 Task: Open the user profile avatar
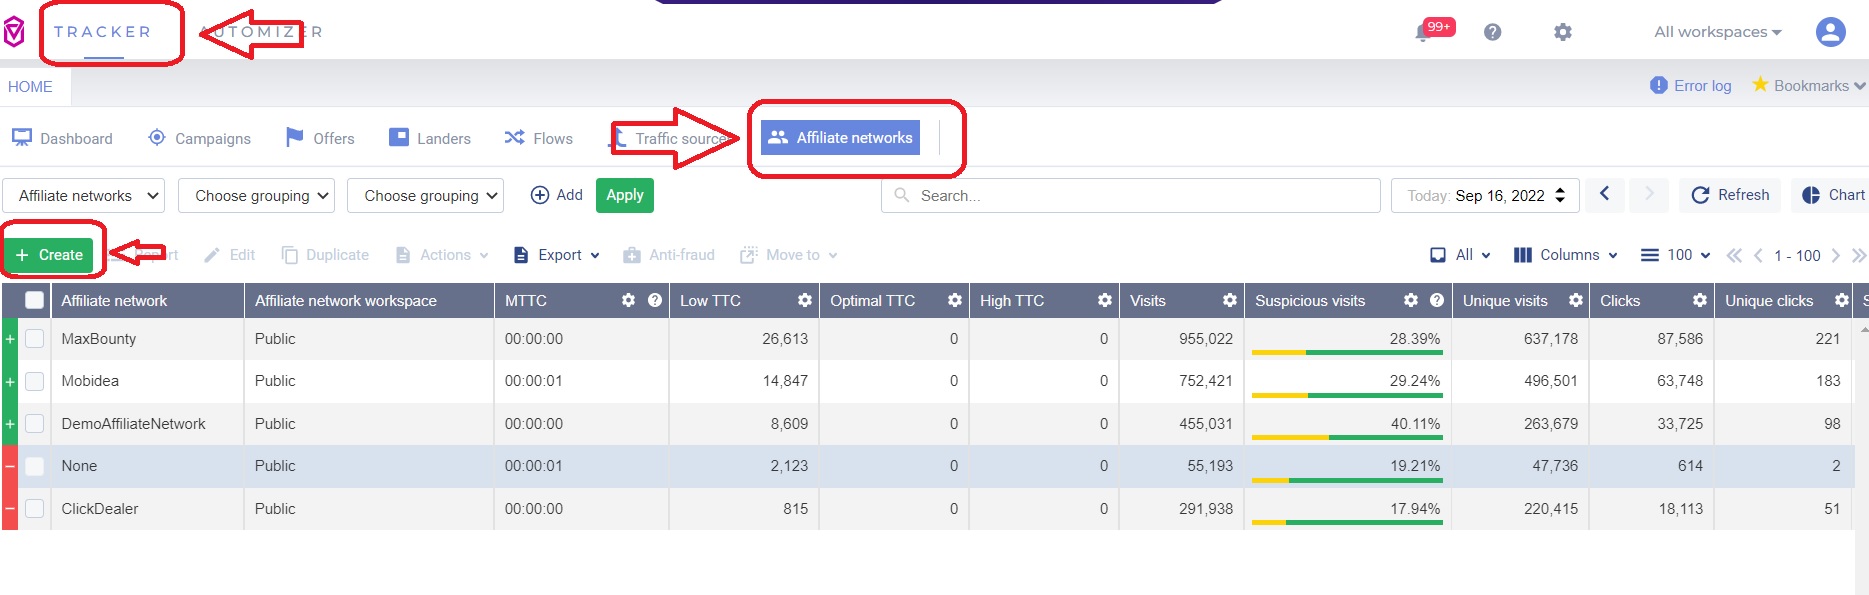(1831, 32)
